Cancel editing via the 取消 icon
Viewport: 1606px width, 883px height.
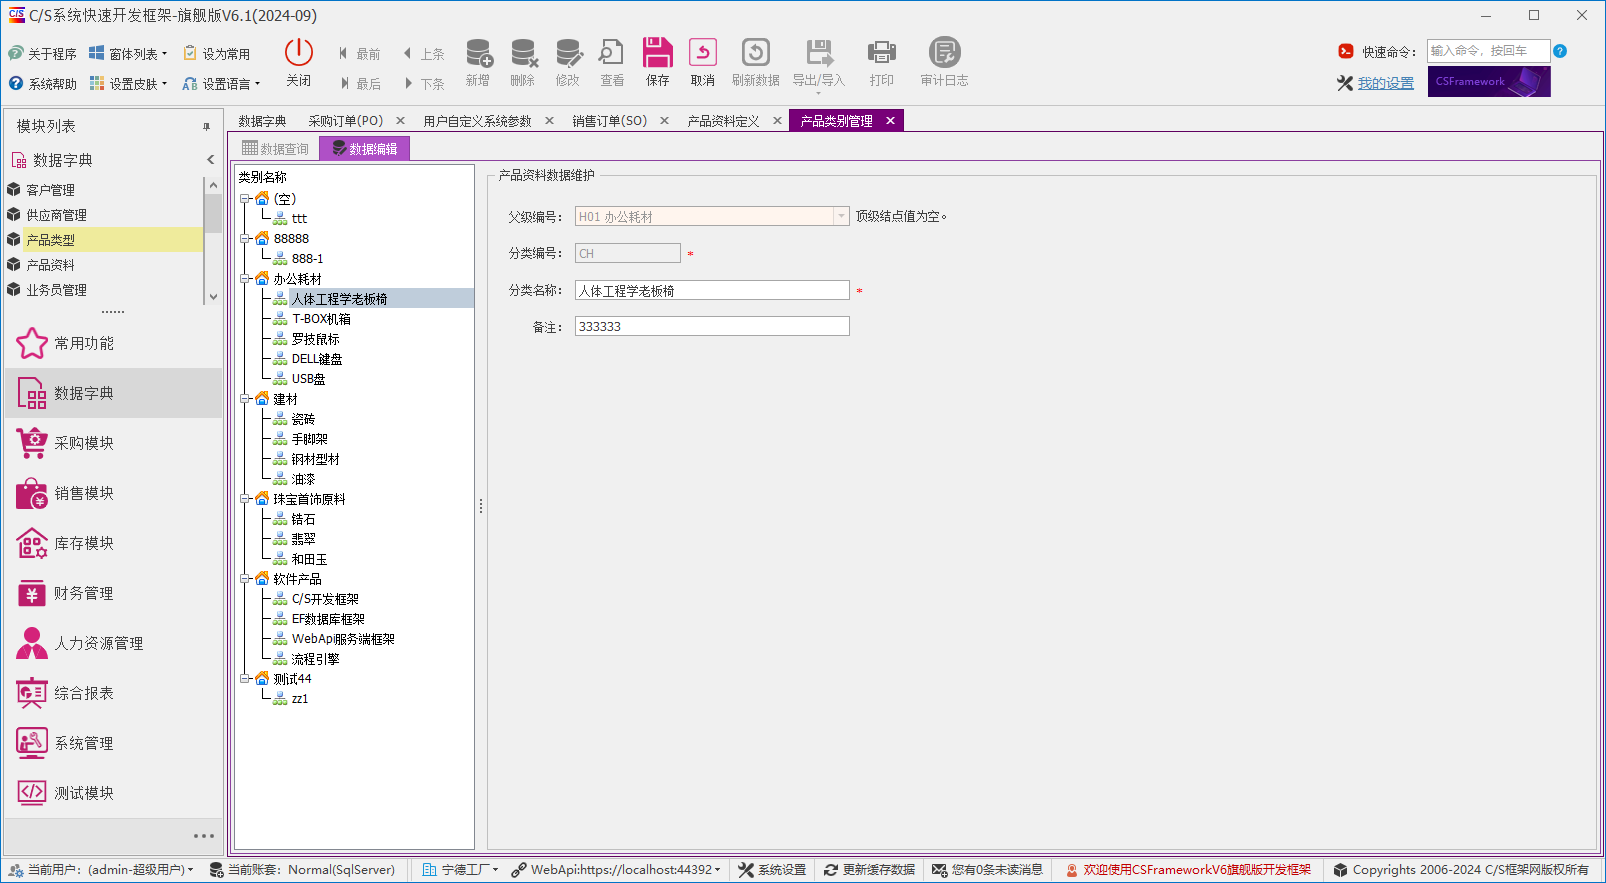(x=703, y=52)
